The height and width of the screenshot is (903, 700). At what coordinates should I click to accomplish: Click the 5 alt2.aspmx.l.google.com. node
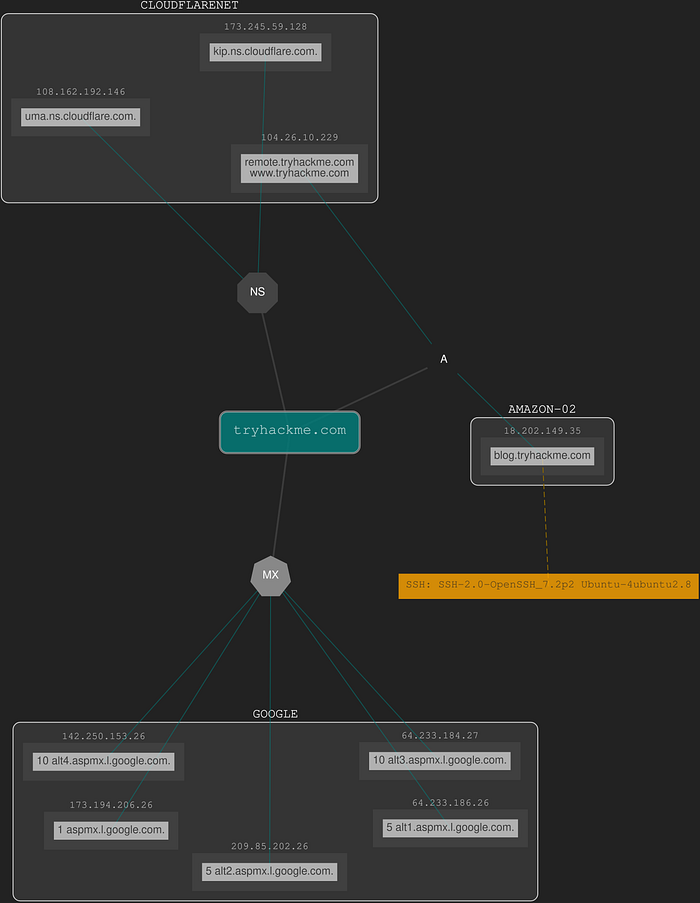pos(269,872)
